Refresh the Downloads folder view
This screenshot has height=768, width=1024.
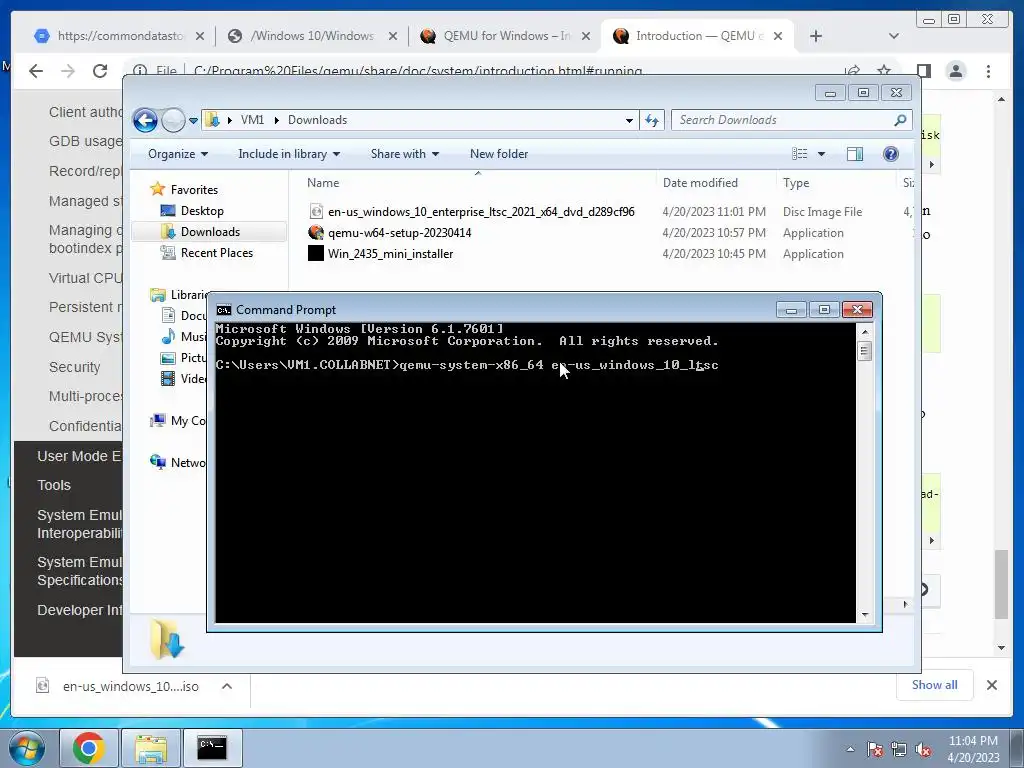coord(652,120)
